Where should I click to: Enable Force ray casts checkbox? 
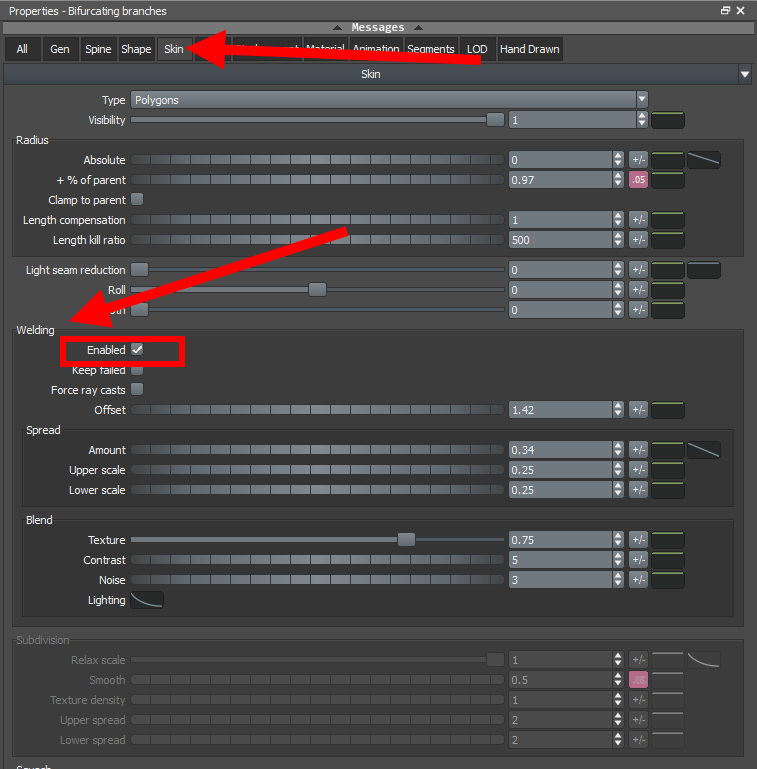[137, 390]
